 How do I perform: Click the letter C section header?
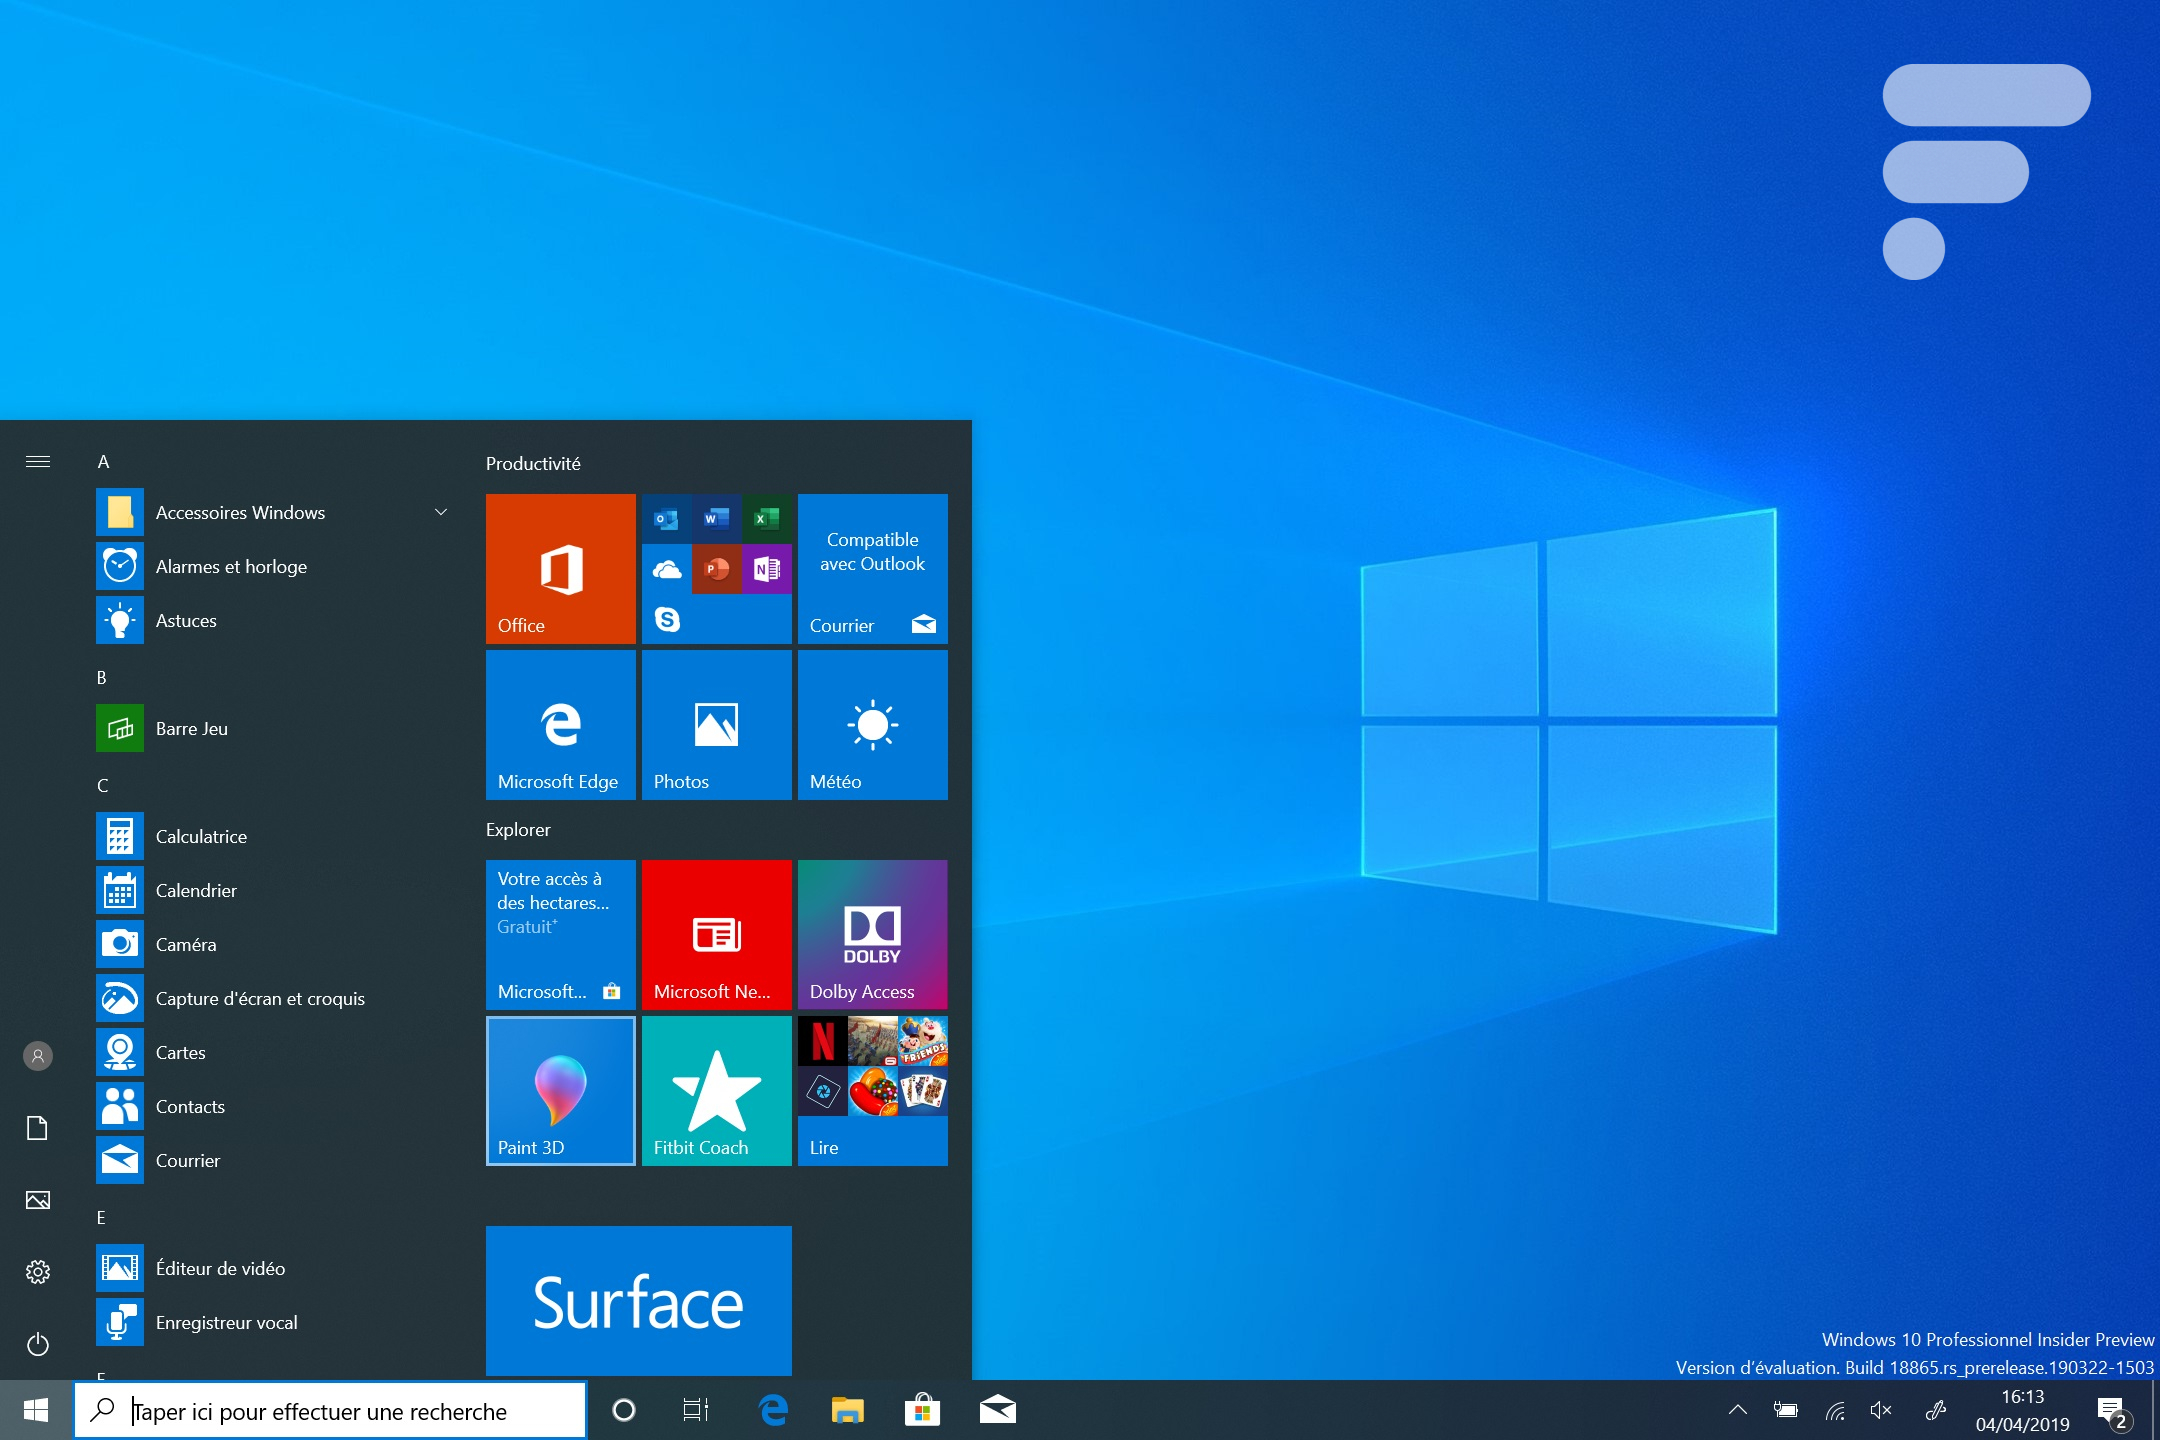(102, 786)
